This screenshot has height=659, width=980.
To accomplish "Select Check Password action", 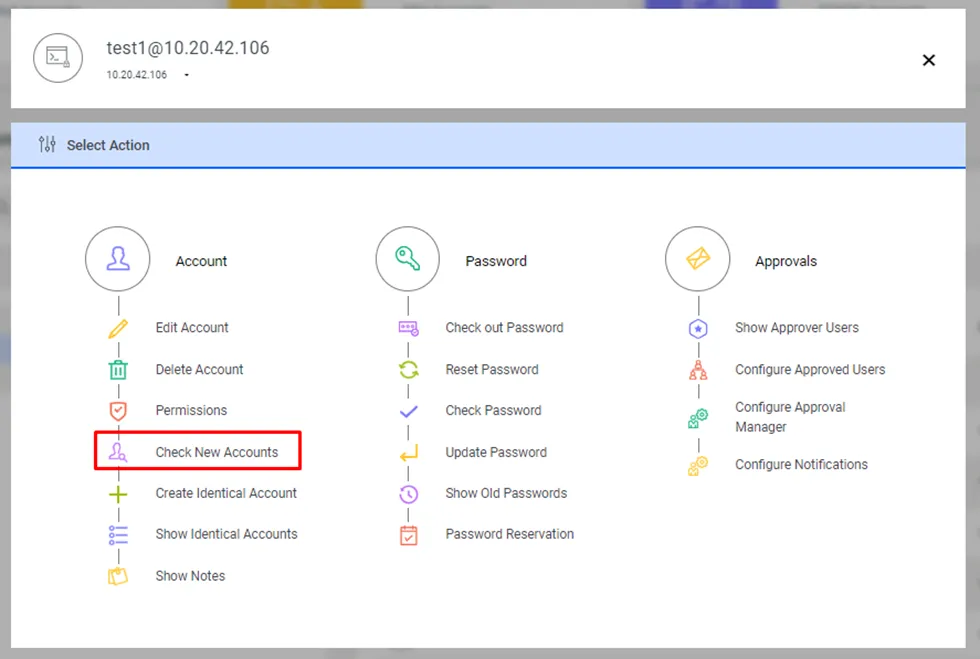I will (493, 410).
